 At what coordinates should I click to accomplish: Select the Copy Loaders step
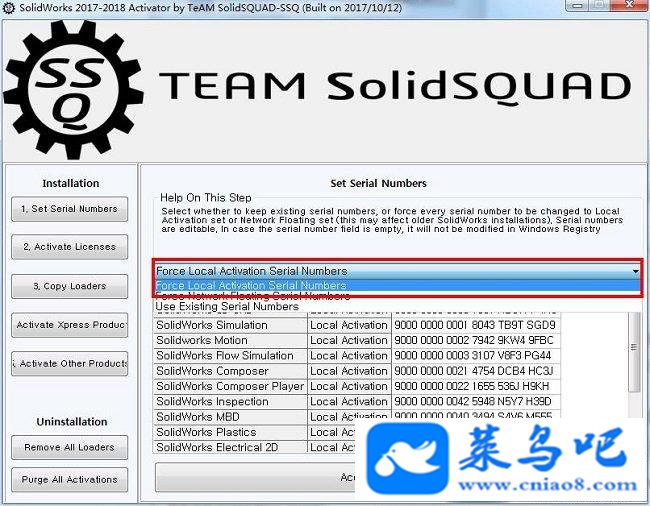[69, 286]
